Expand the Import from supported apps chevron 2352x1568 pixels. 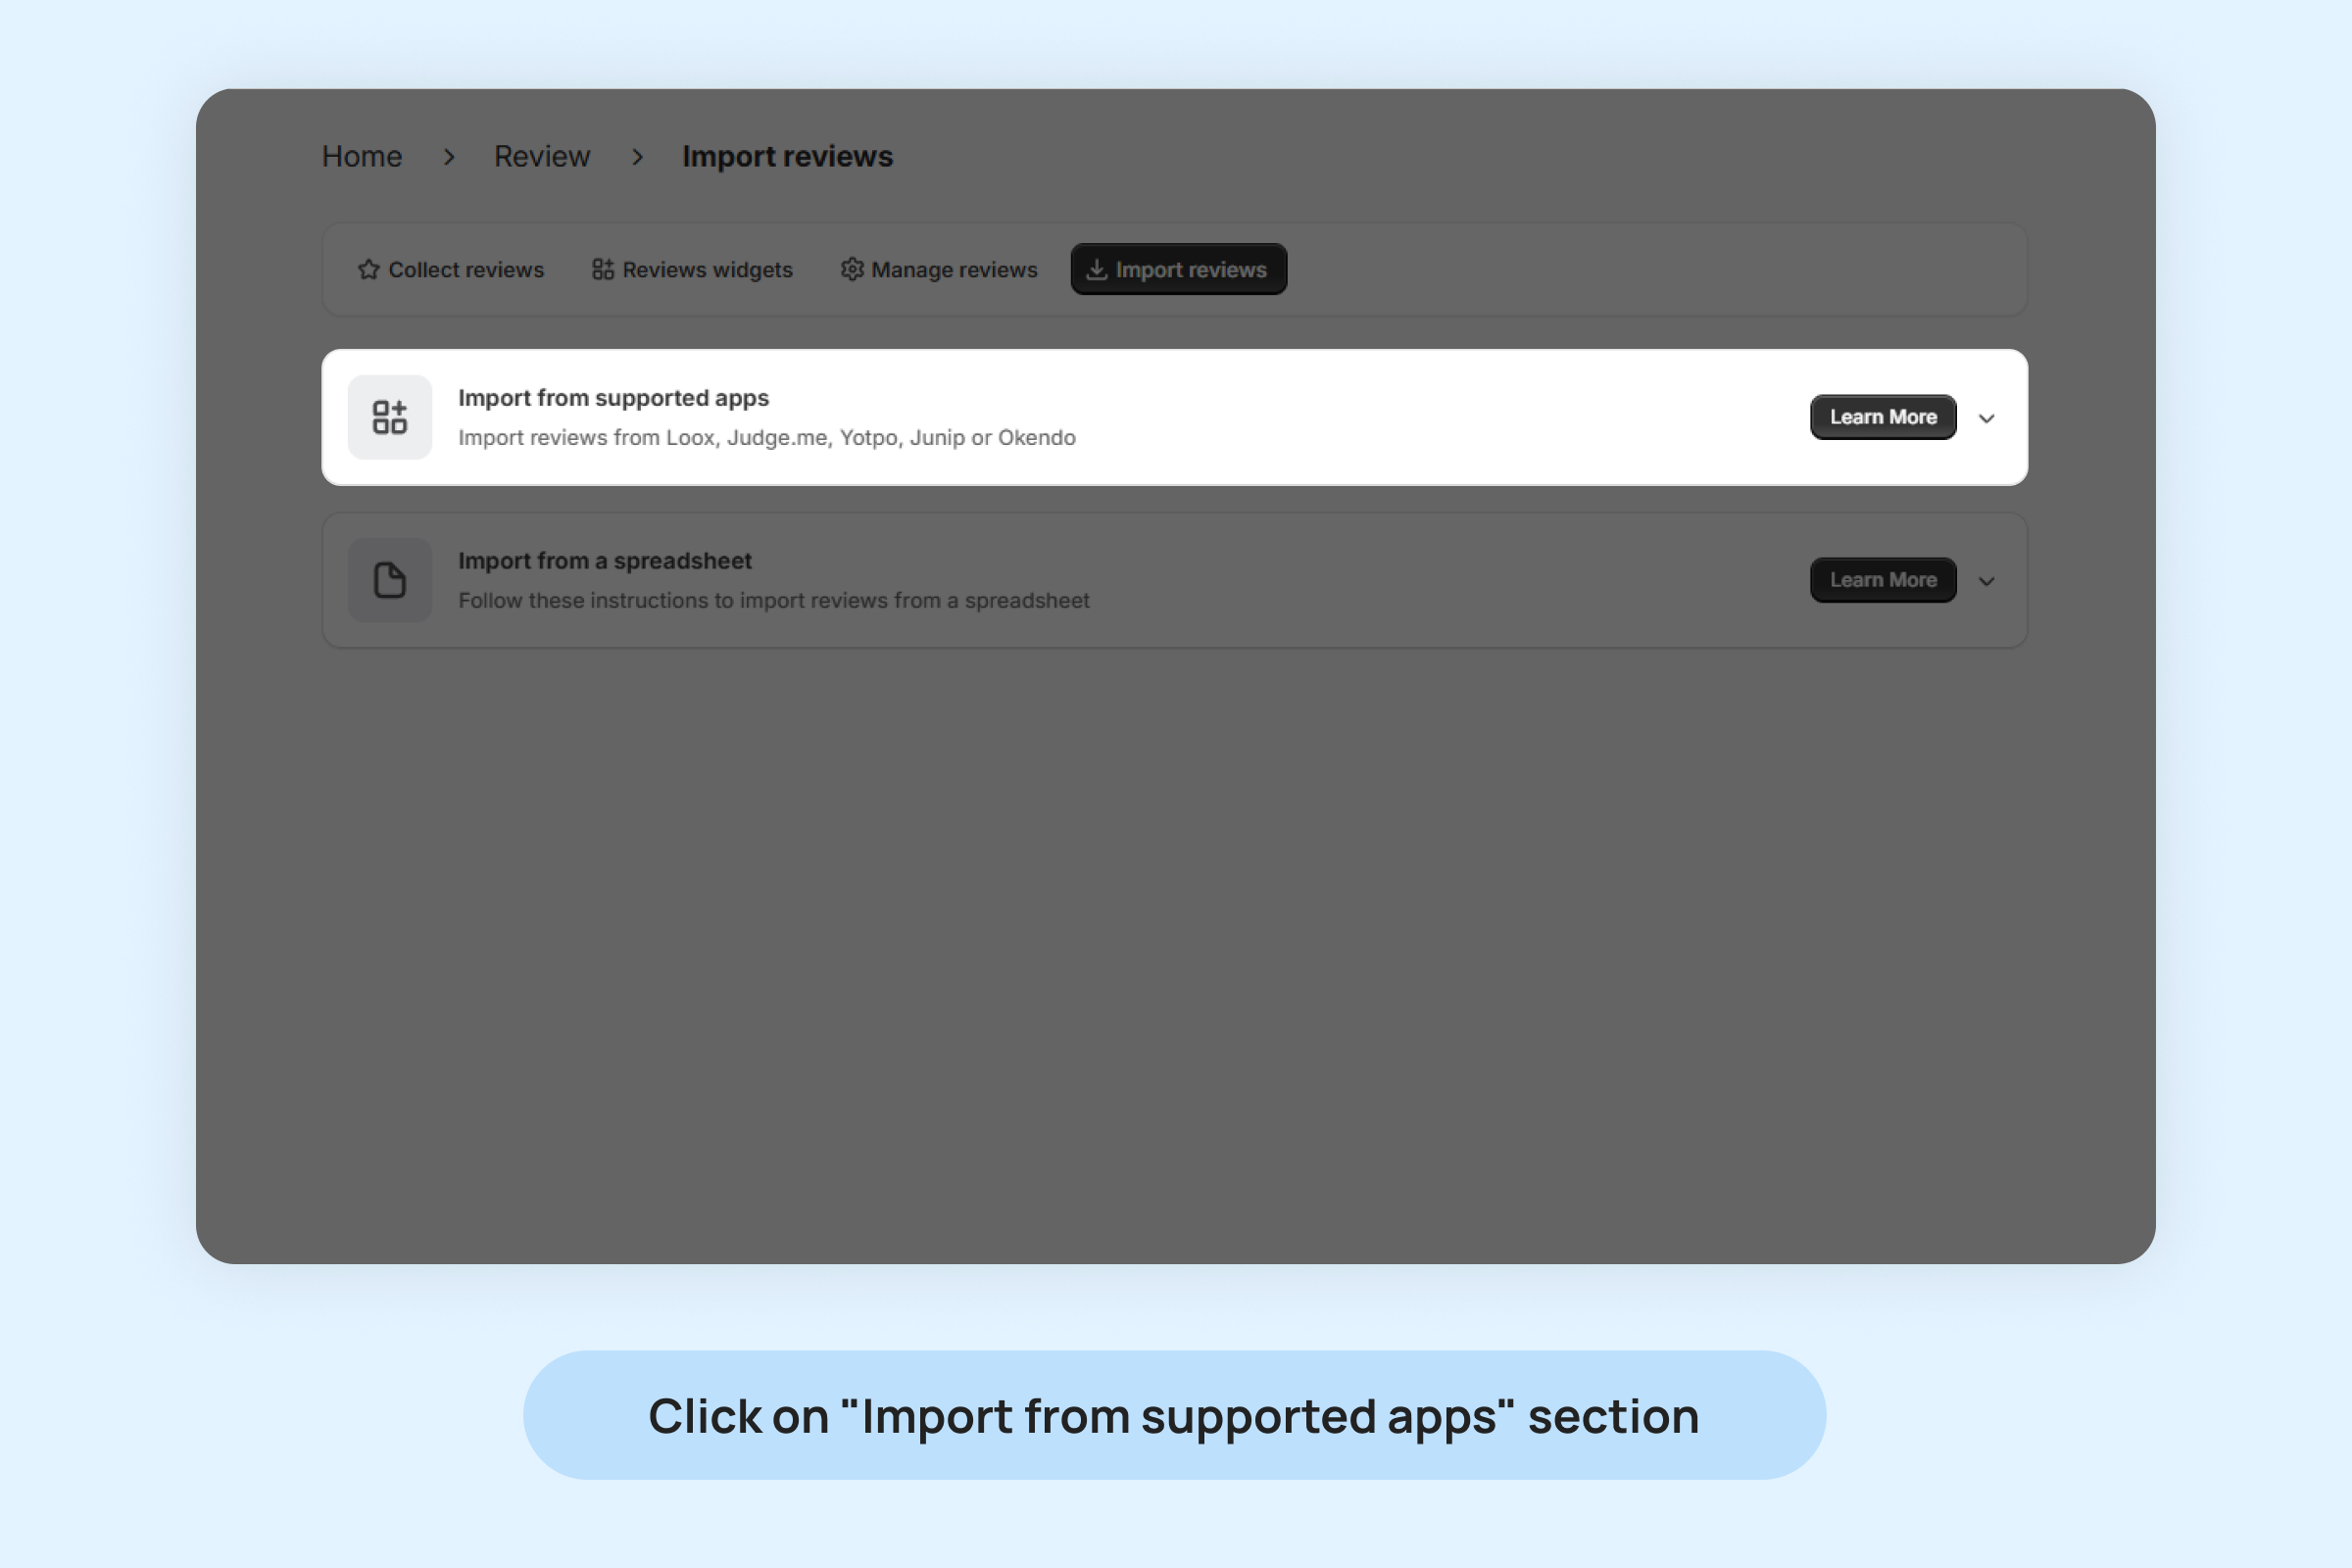(1987, 418)
